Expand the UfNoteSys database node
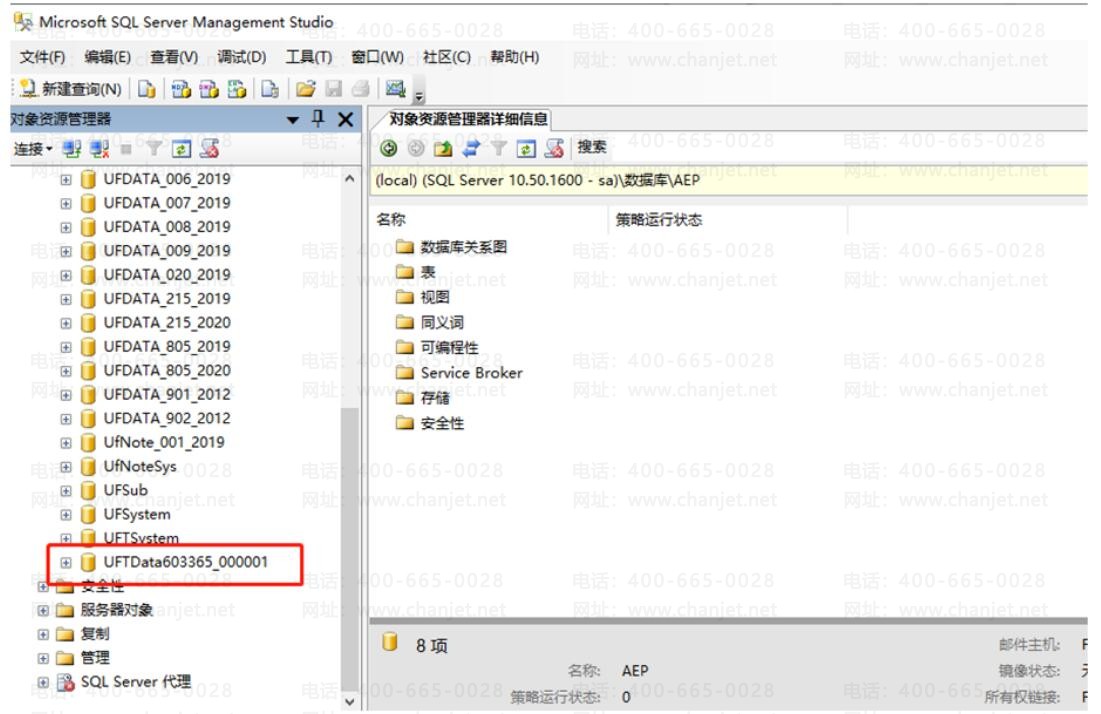 [x=65, y=467]
